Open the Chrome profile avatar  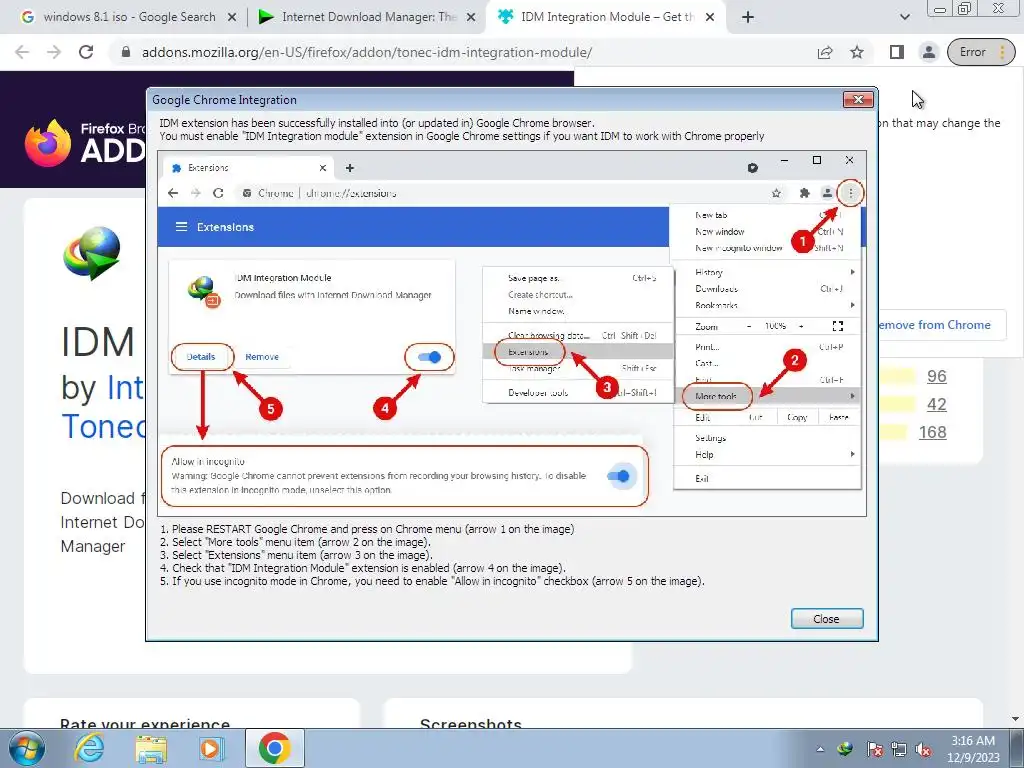point(929,52)
